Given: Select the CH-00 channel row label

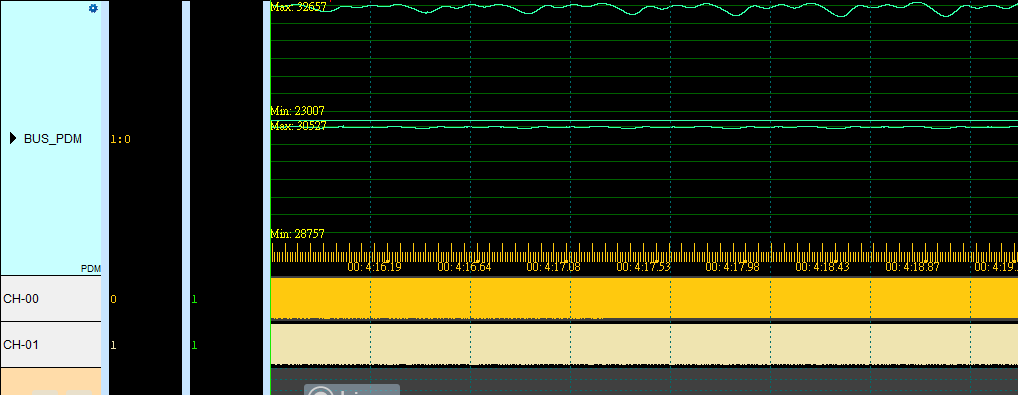Looking at the screenshot, I should click(51, 299).
